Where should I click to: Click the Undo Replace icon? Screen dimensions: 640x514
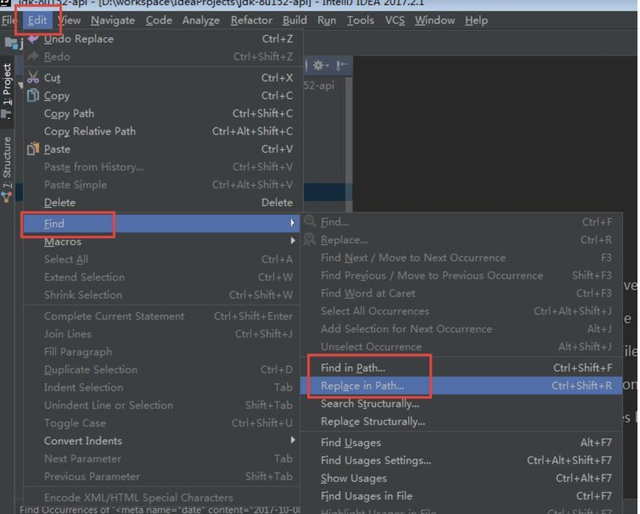click(33, 39)
